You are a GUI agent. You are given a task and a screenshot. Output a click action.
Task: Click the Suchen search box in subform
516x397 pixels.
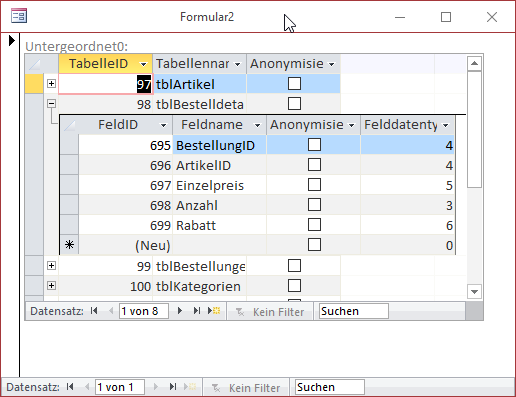(353, 311)
